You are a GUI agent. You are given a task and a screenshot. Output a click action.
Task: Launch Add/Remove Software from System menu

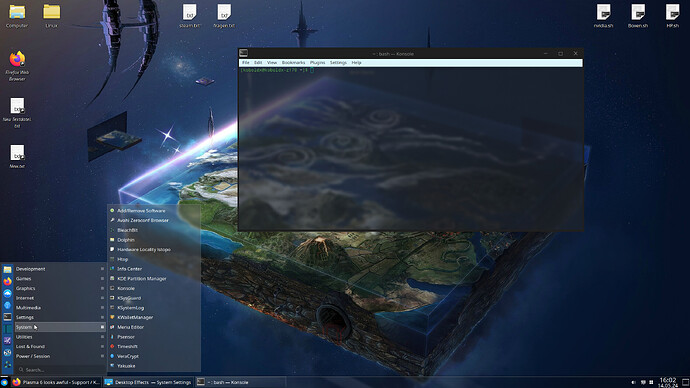tap(154, 211)
